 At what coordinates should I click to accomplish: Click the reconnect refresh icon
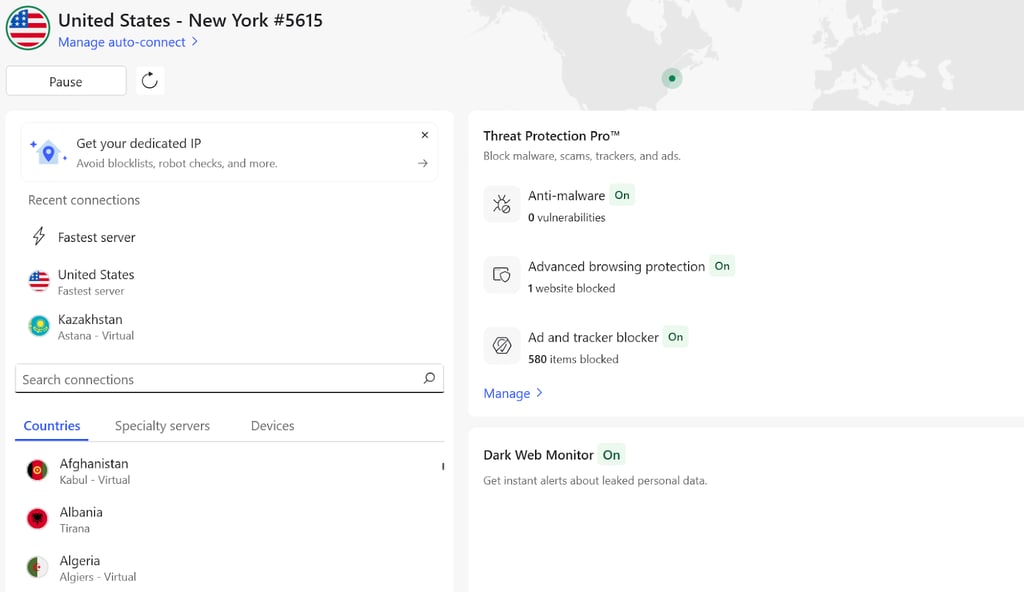pos(150,81)
